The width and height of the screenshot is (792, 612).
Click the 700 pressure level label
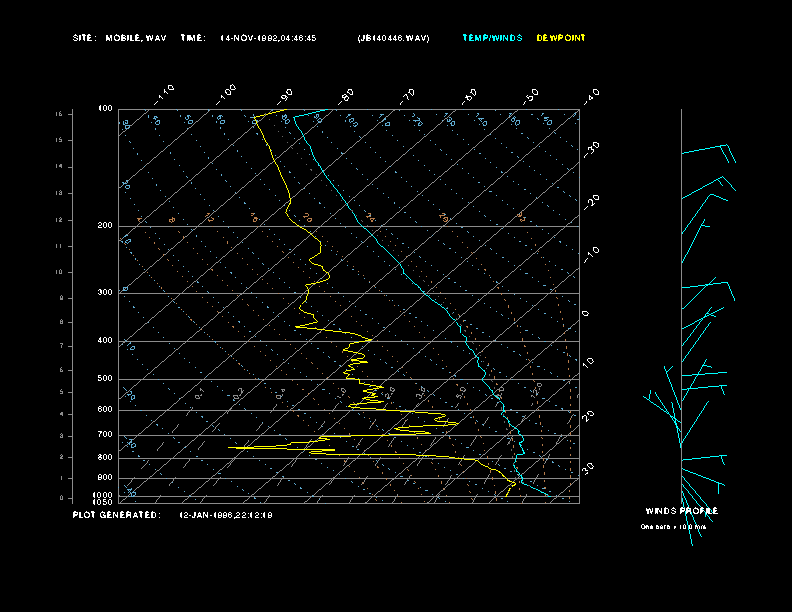click(105, 434)
